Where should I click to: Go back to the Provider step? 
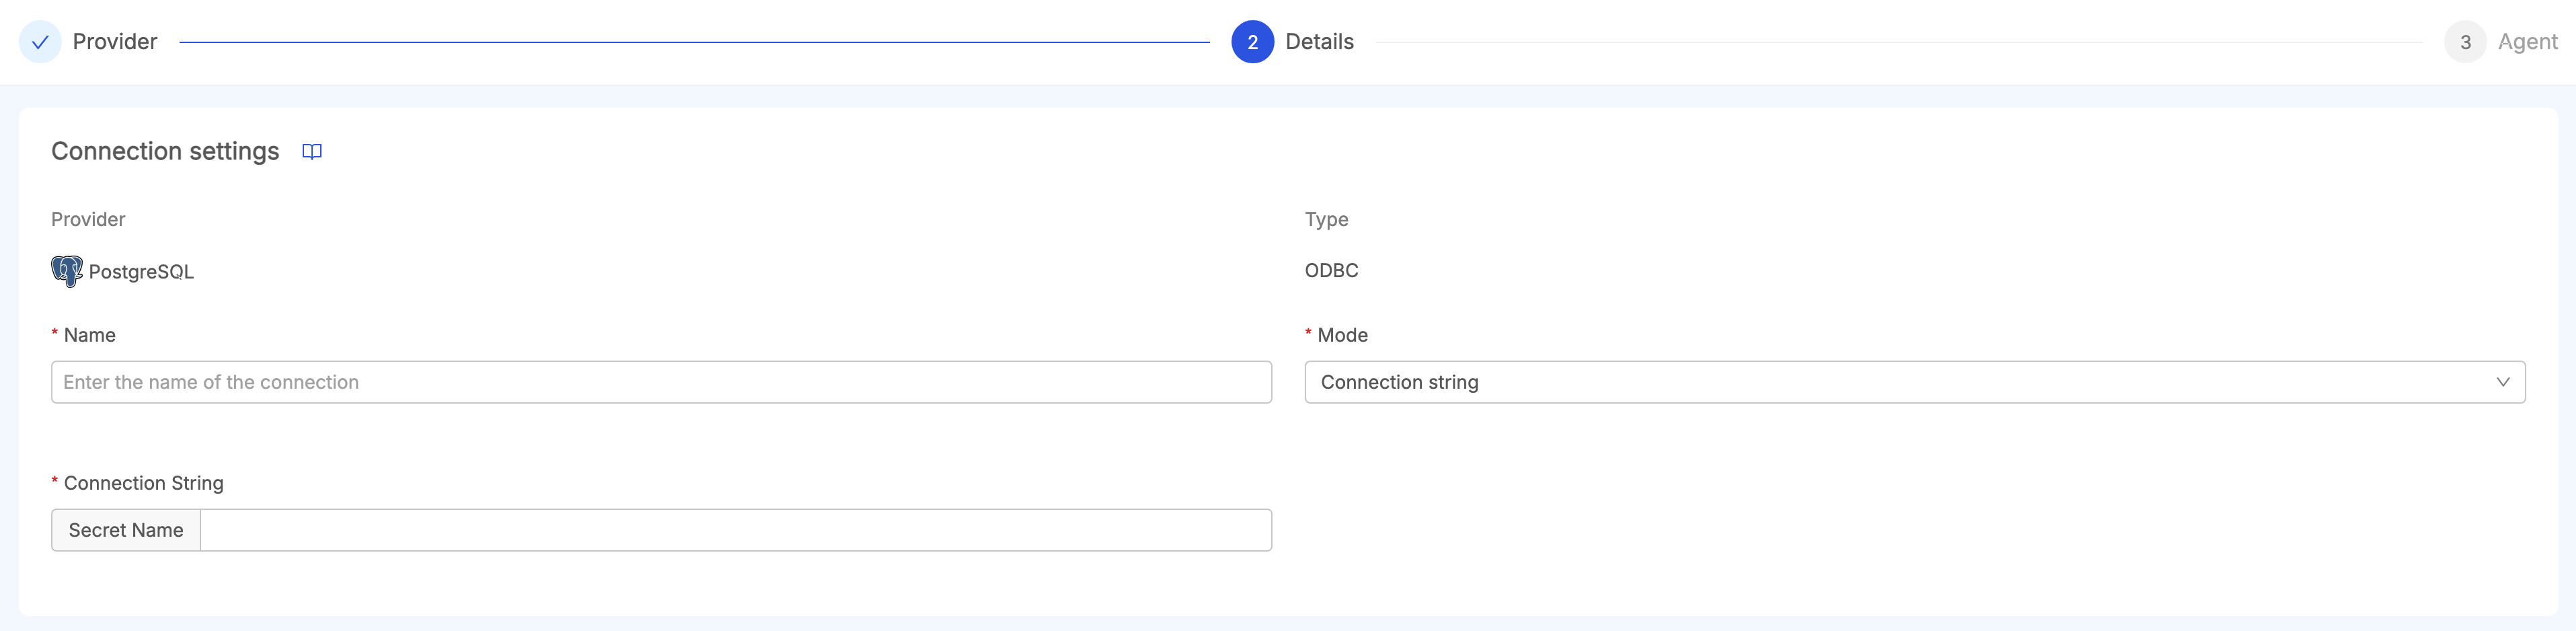[x=114, y=42]
